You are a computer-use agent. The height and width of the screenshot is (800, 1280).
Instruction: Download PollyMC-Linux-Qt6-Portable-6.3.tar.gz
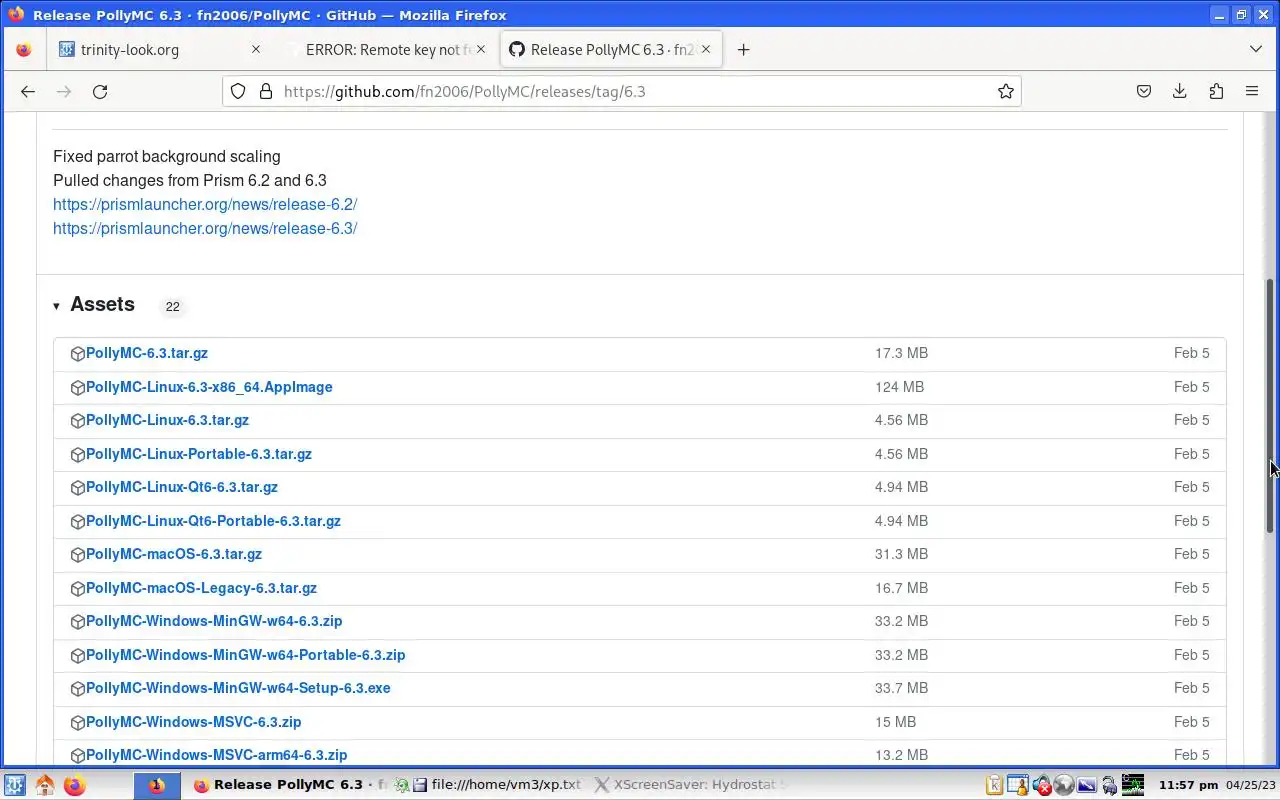click(213, 521)
